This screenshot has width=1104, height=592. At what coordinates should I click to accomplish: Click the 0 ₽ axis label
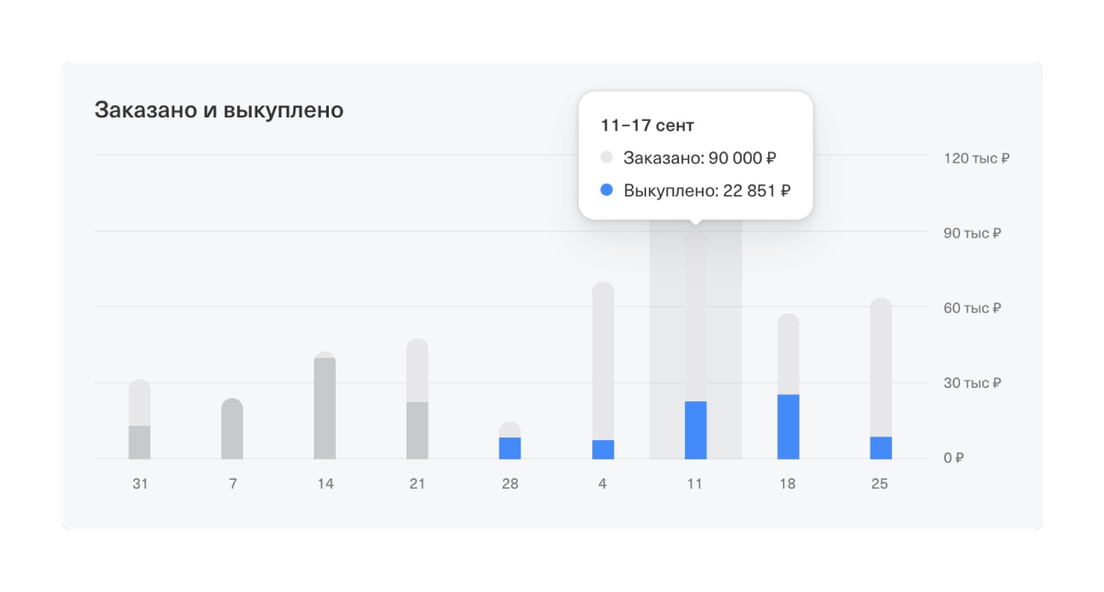click(954, 458)
